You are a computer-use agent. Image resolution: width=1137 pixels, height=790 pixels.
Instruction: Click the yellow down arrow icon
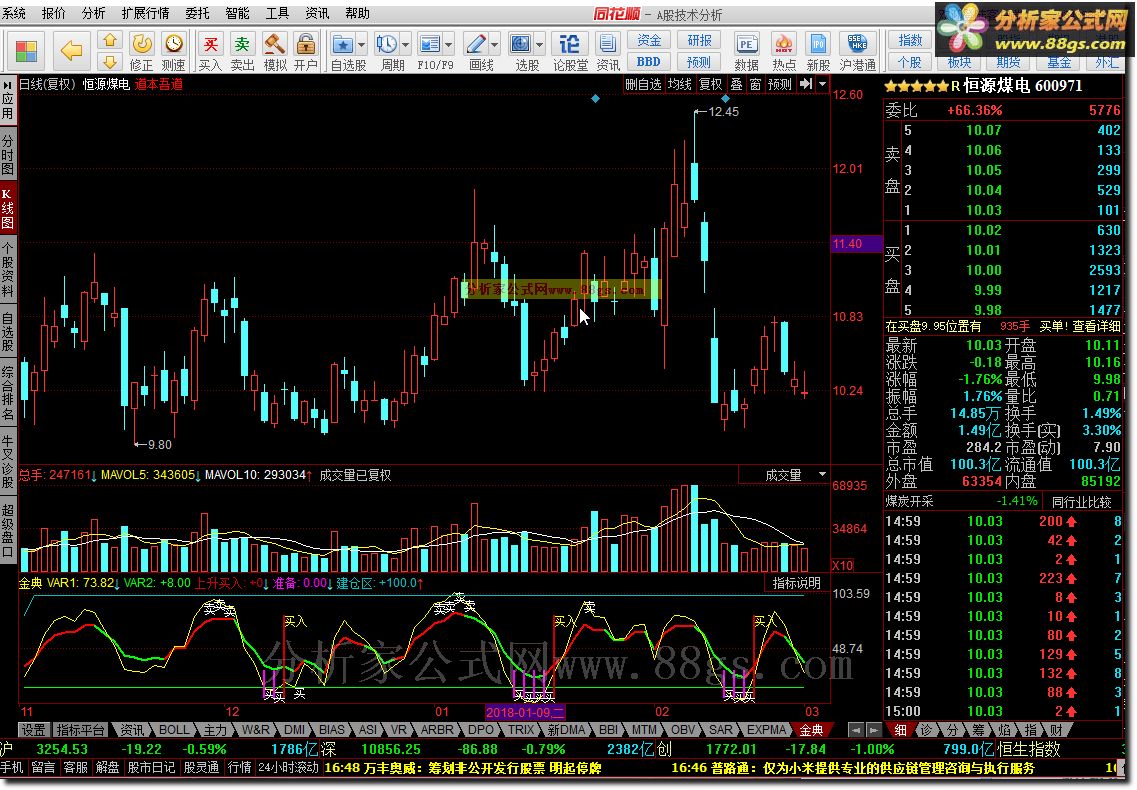pos(109,61)
